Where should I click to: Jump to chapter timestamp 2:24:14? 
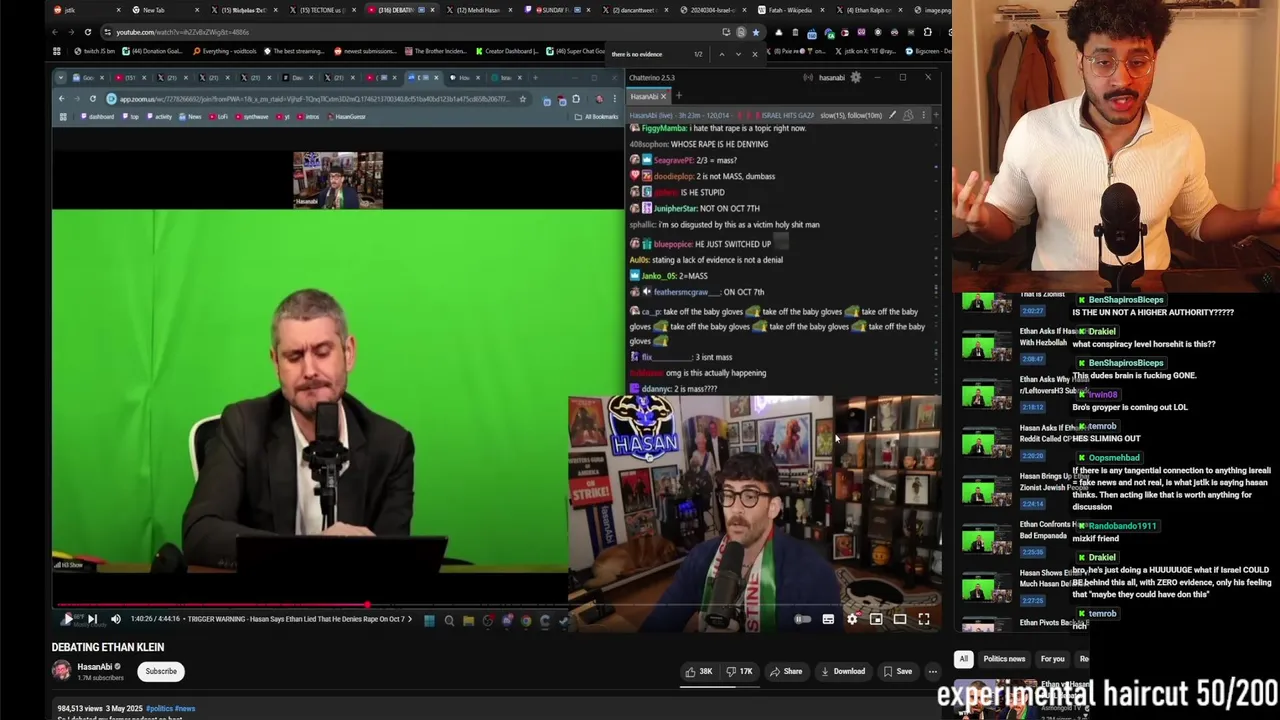tap(1031, 504)
